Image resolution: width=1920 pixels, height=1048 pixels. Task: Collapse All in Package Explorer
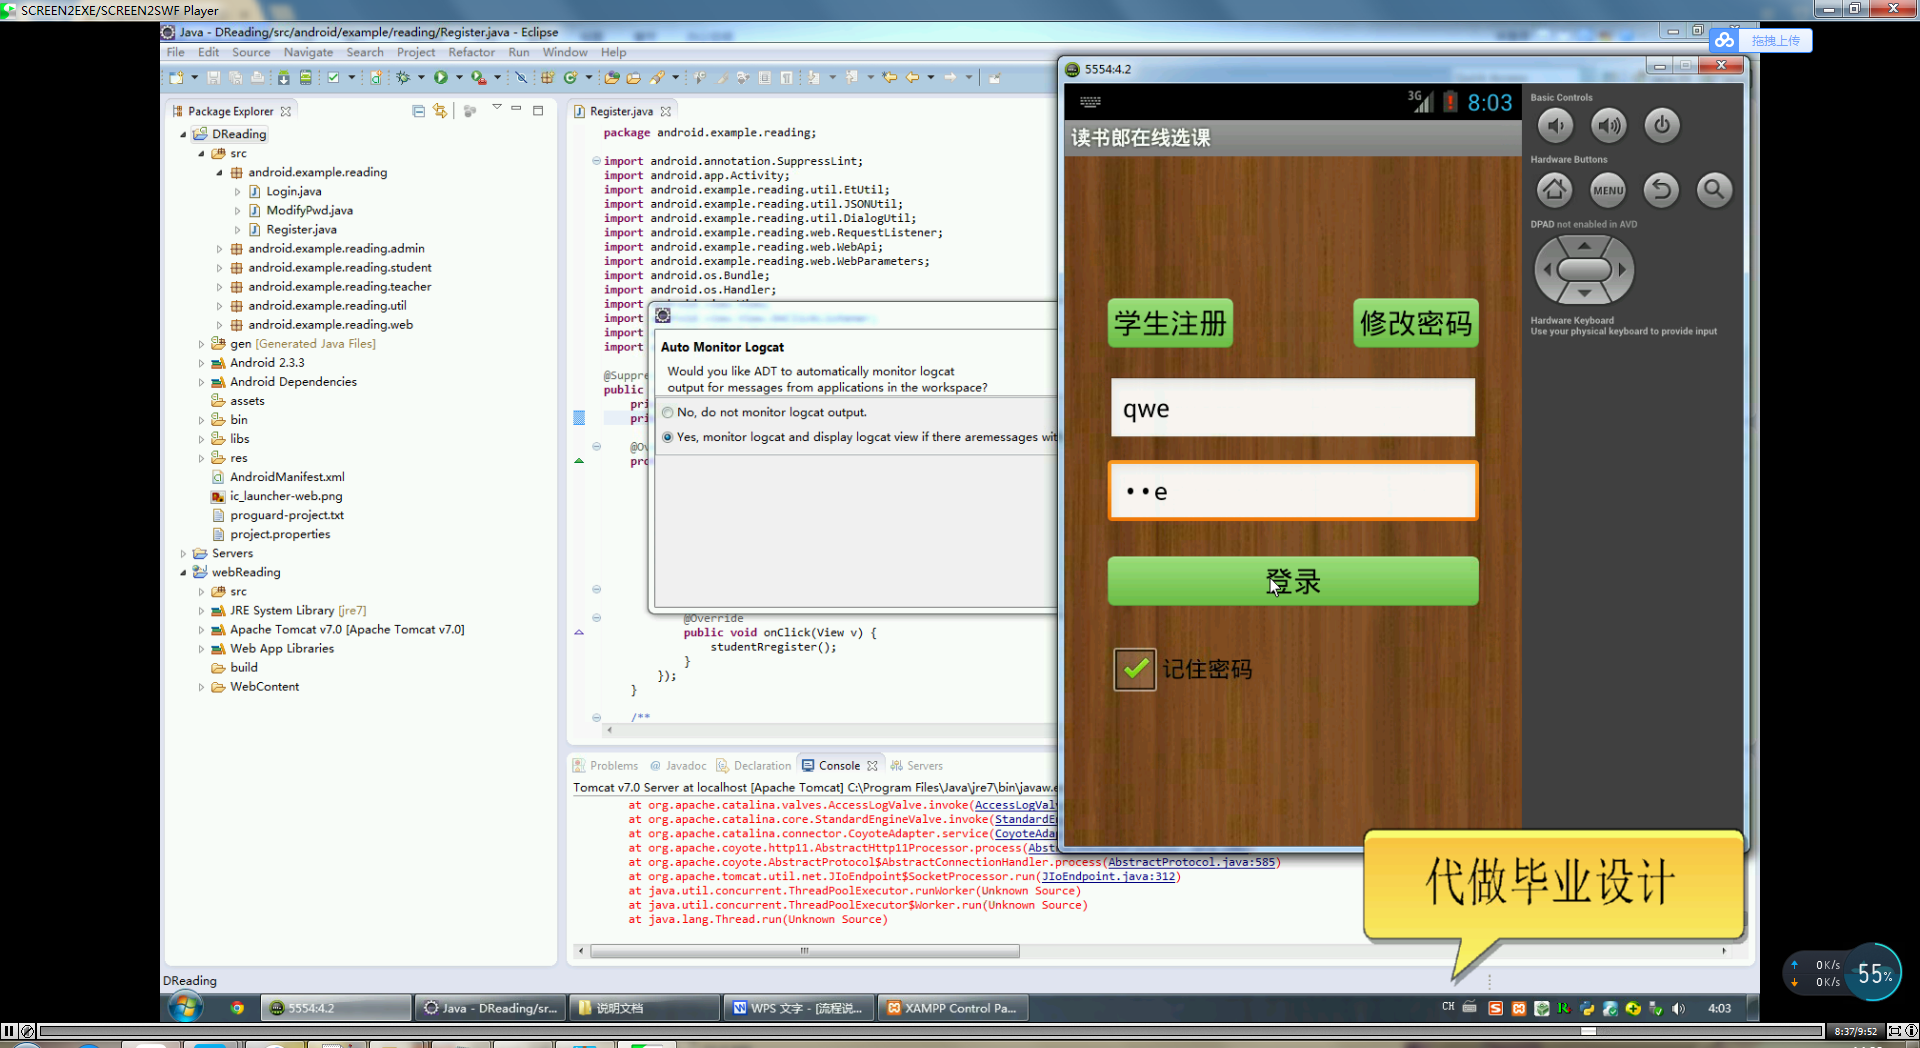418,111
